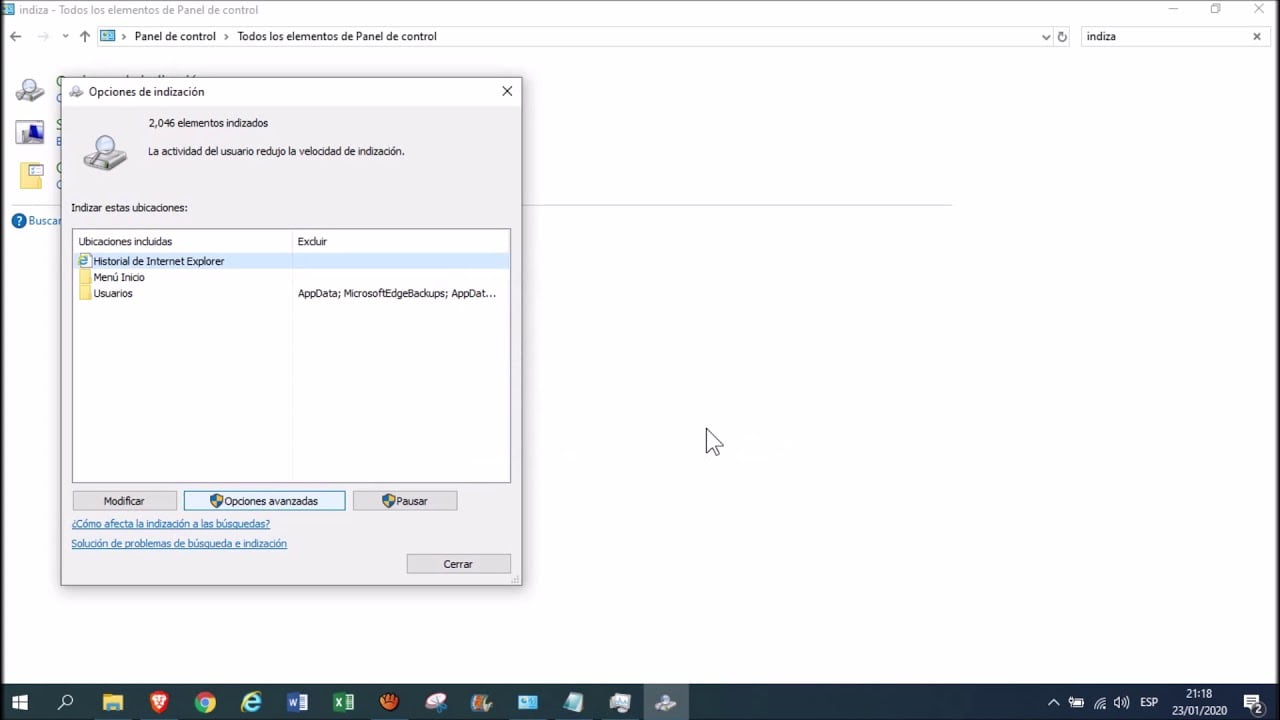Expand the address bar history dropdown

1046,36
